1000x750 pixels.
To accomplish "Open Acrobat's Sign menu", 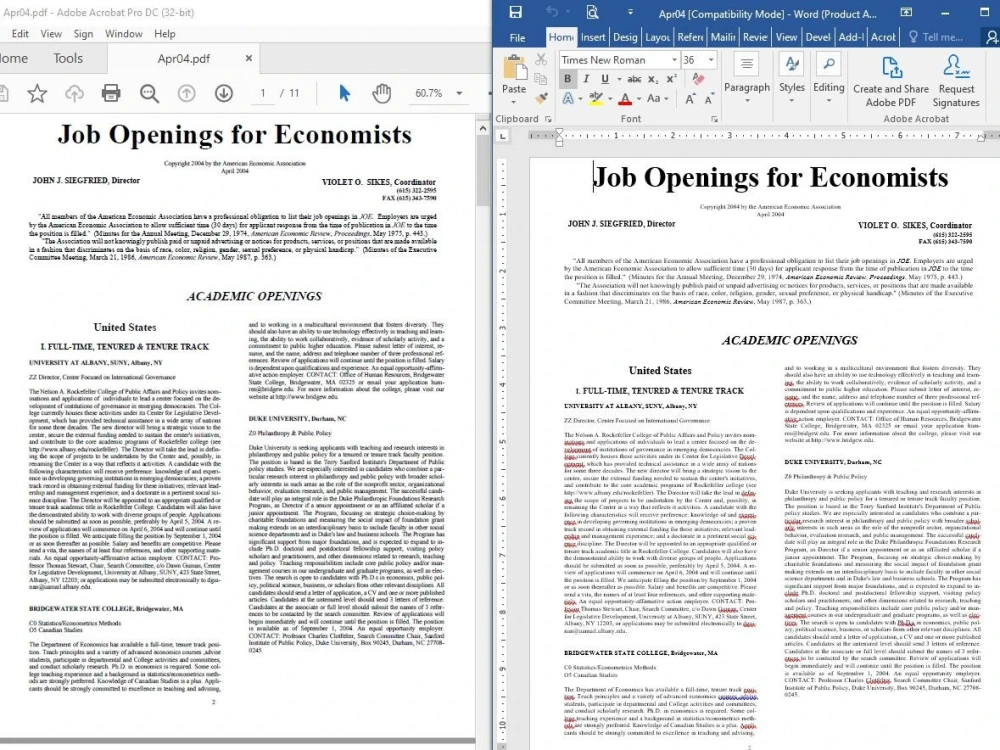I will coord(83,34).
